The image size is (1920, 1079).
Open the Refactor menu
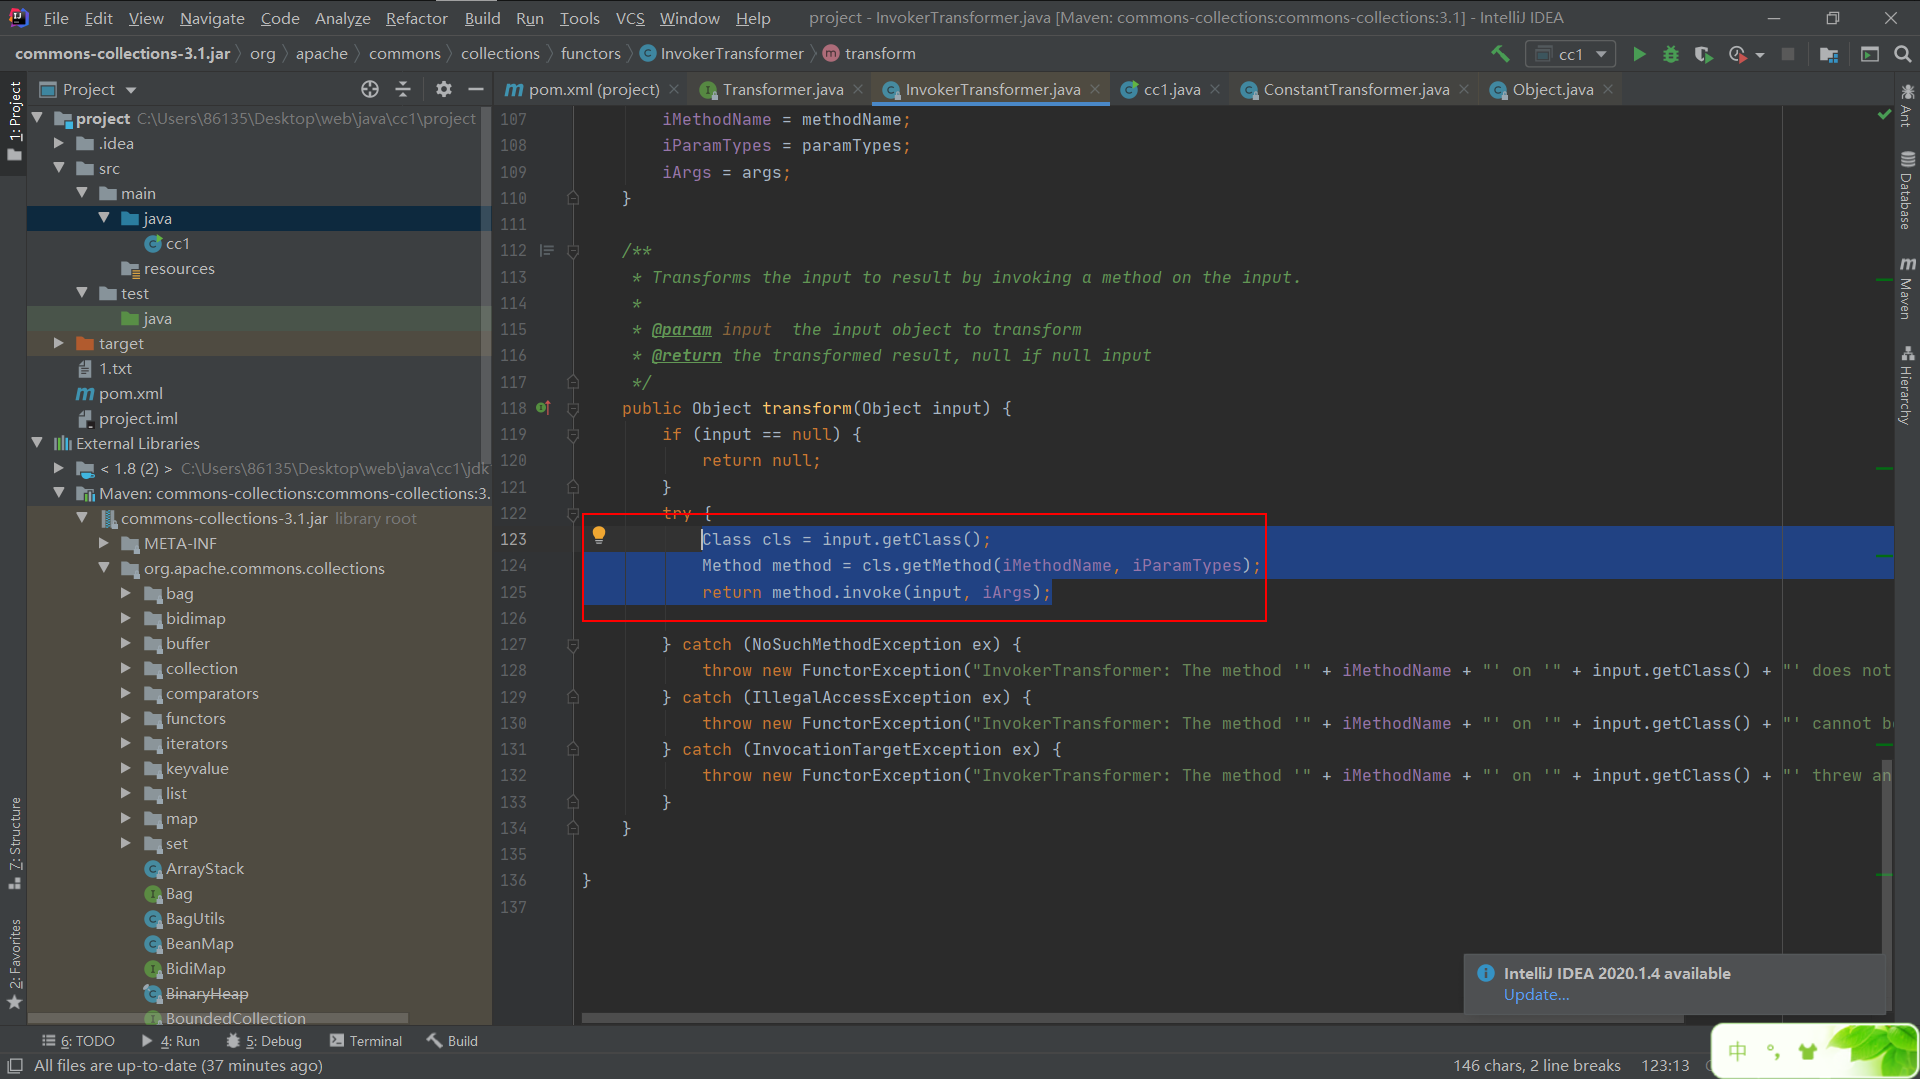pyautogui.click(x=416, y=18)
